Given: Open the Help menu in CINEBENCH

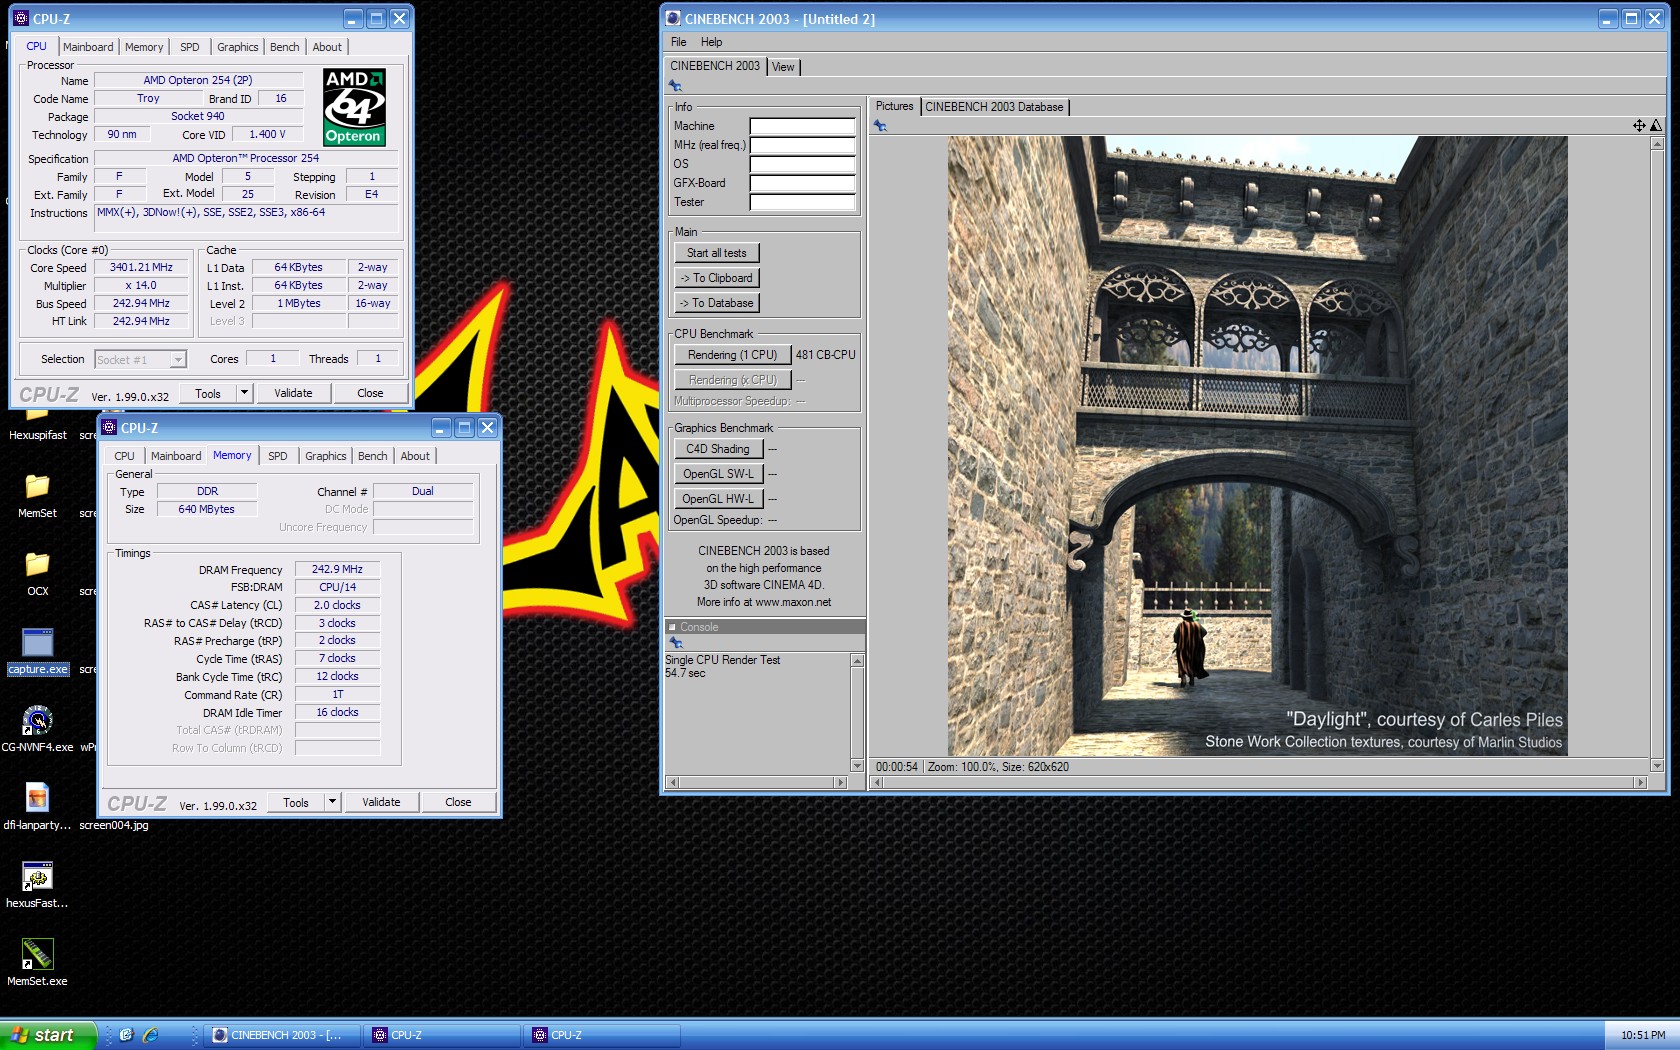Looking at the screenshot, I should click(711, 42).
